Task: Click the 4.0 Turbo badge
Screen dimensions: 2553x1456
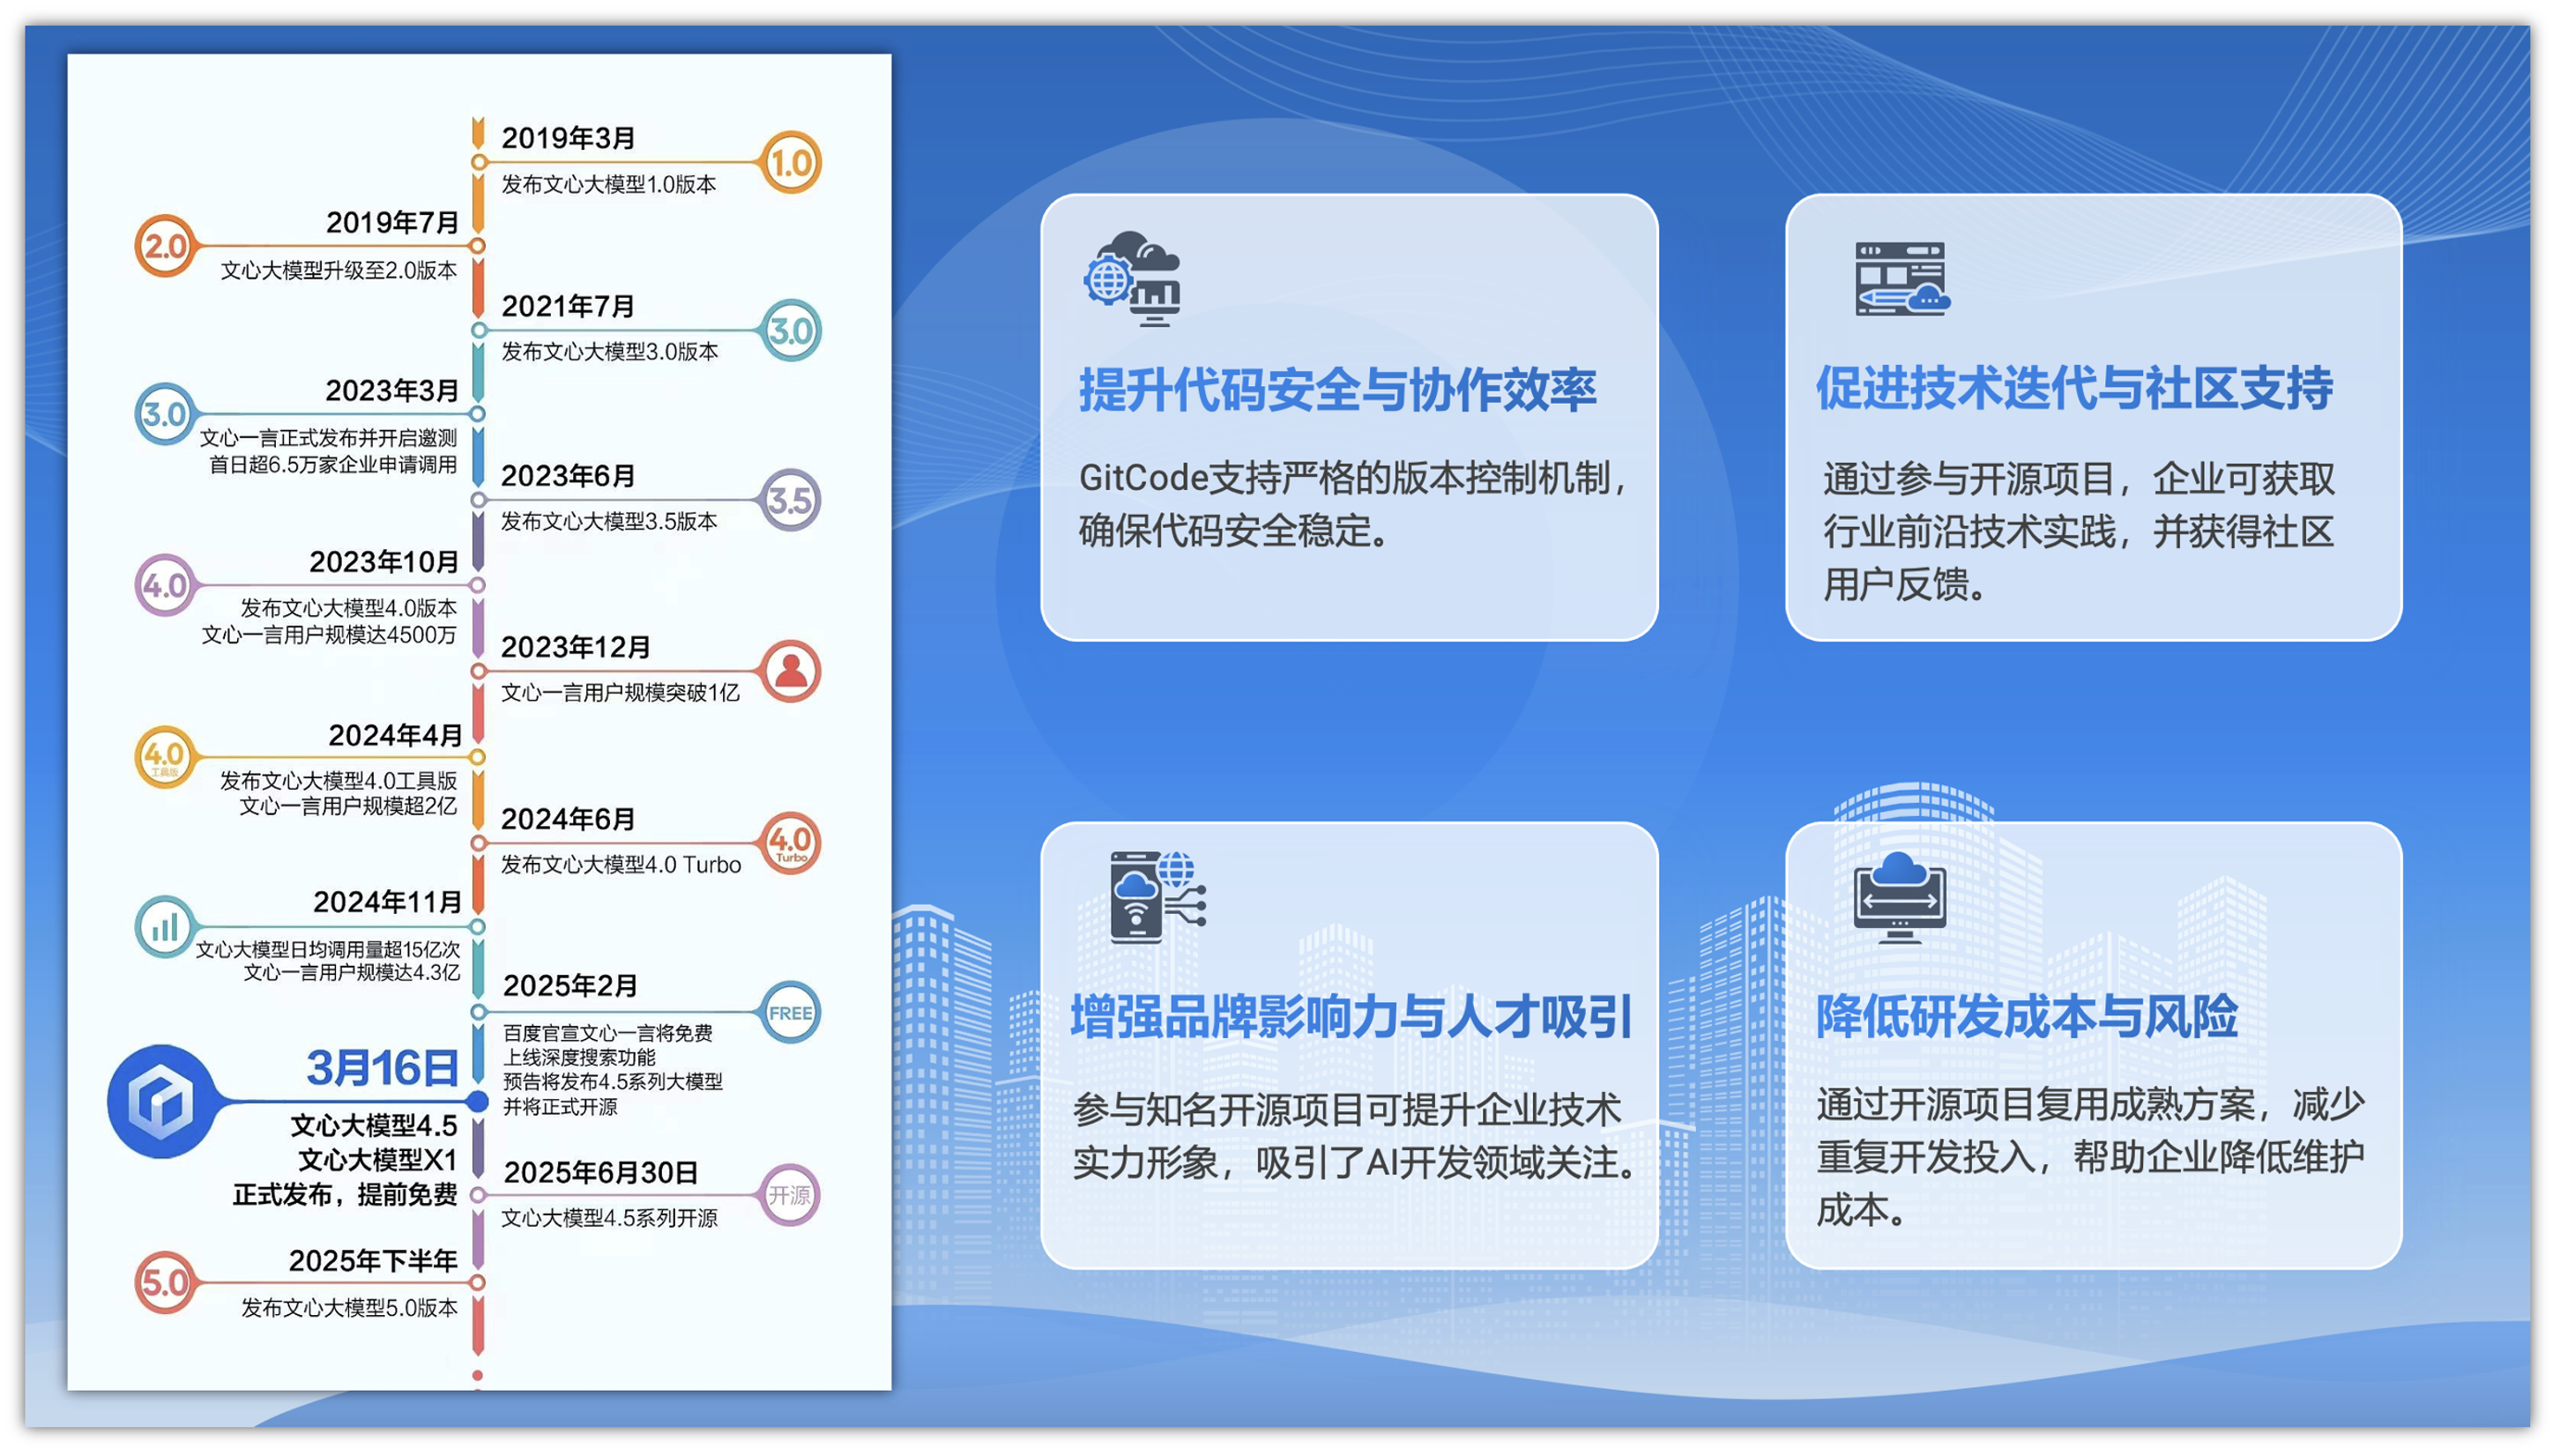Action: point(790,843)
